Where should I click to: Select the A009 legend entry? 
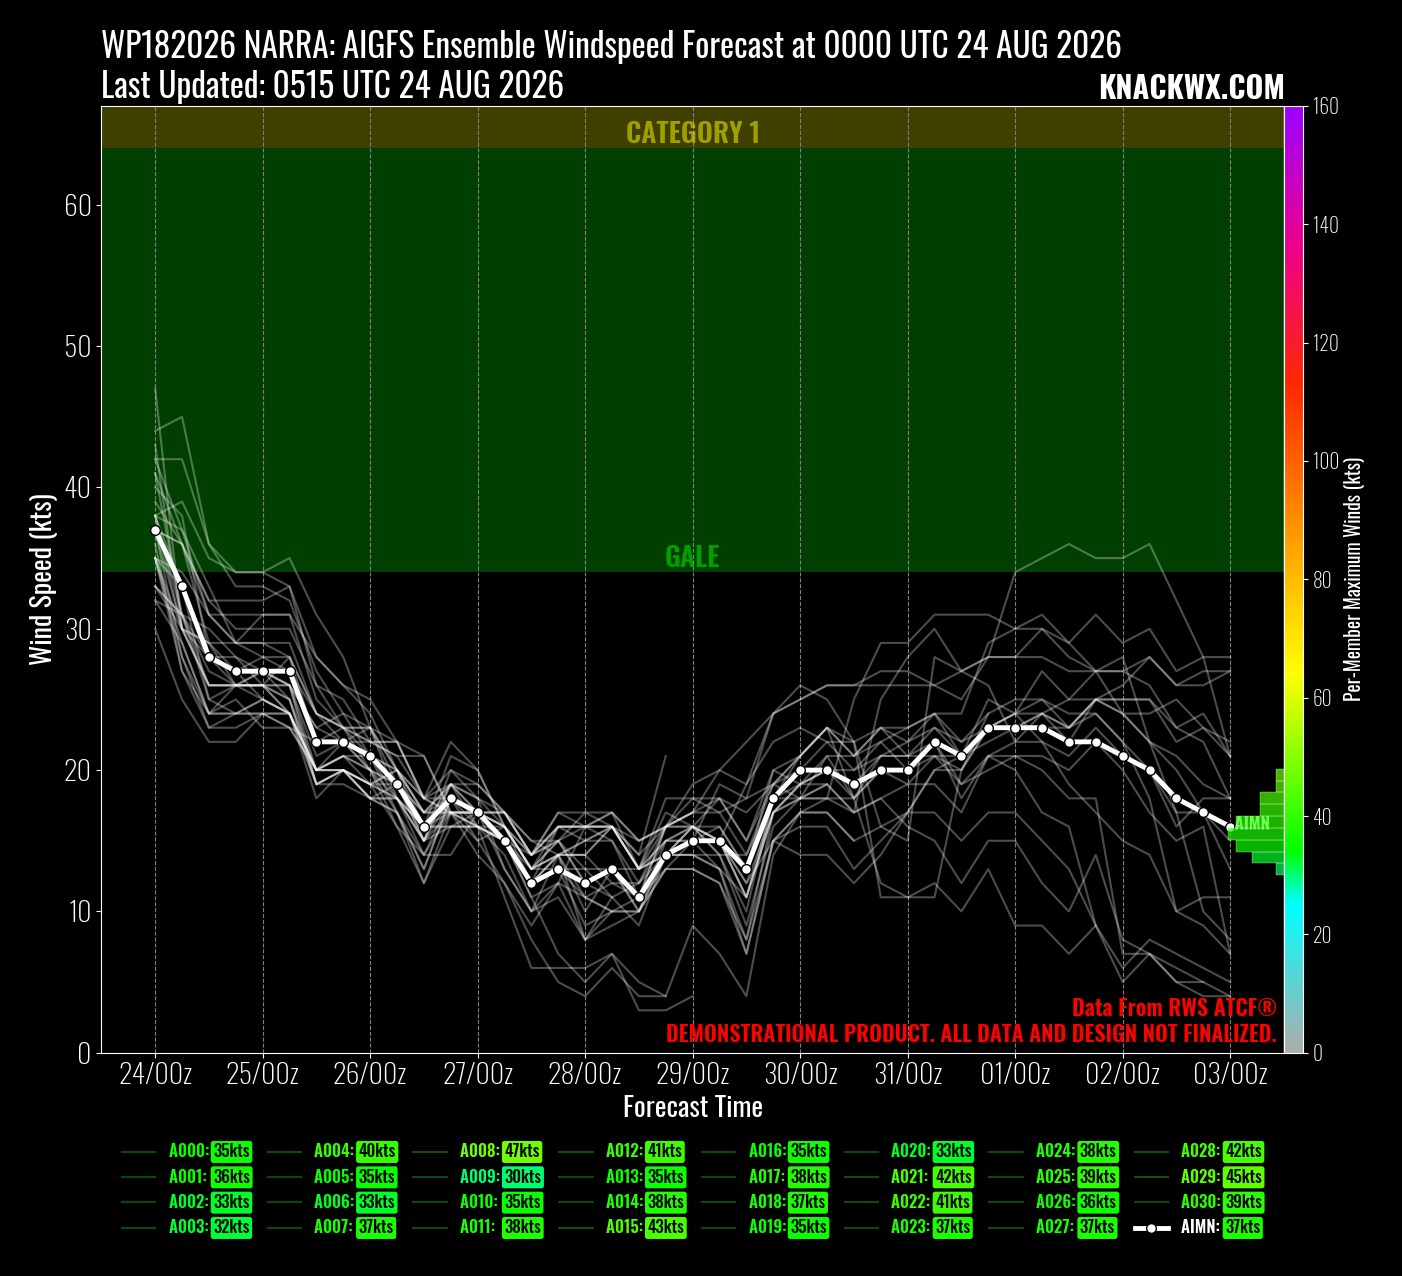click(x=477, y=1177)
